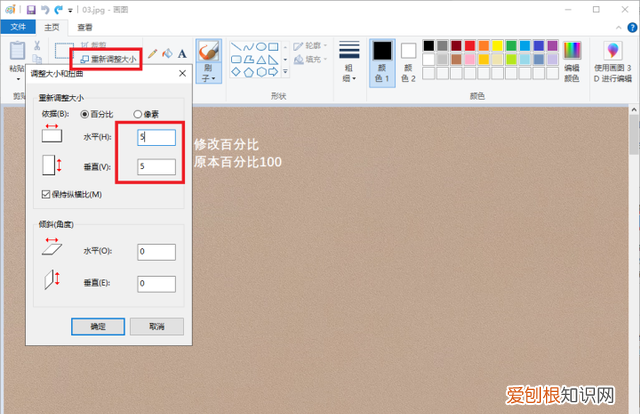Click the Save icon in title bar
The image size is (640, 414).
click(x=31, y=9)
